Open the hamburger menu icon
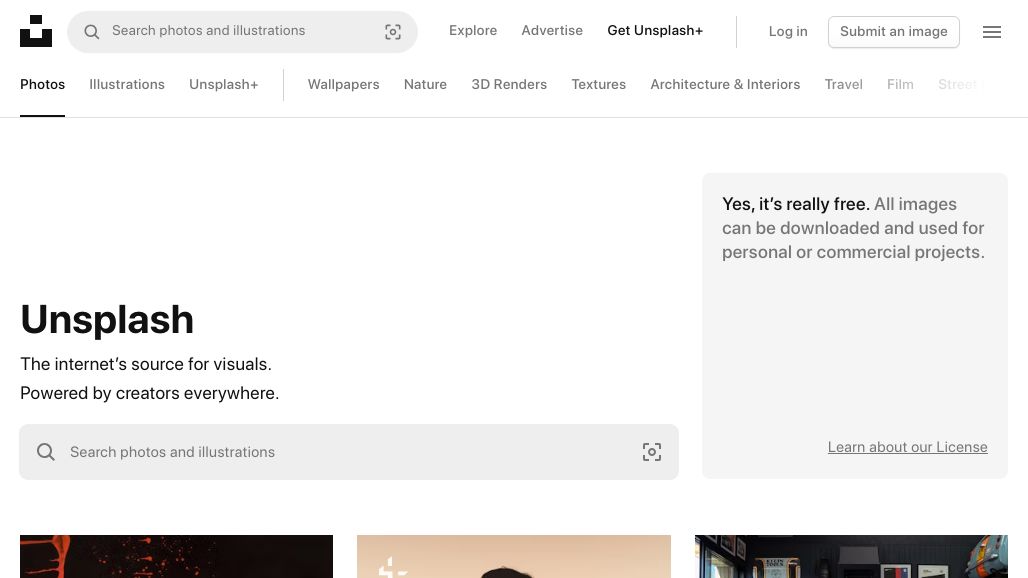The image size is (1028, 578). (x=991, y=31)
